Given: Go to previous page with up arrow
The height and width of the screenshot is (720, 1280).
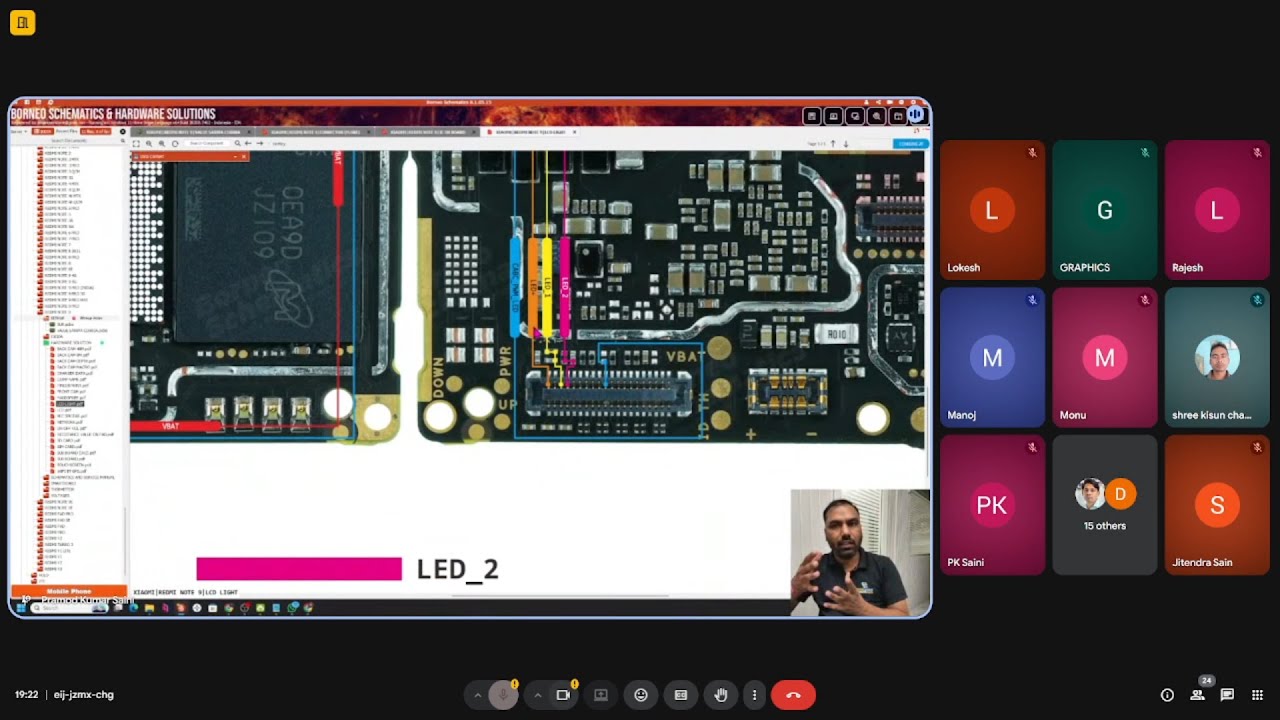Looking at the screenshot, I should coord(833,144).
